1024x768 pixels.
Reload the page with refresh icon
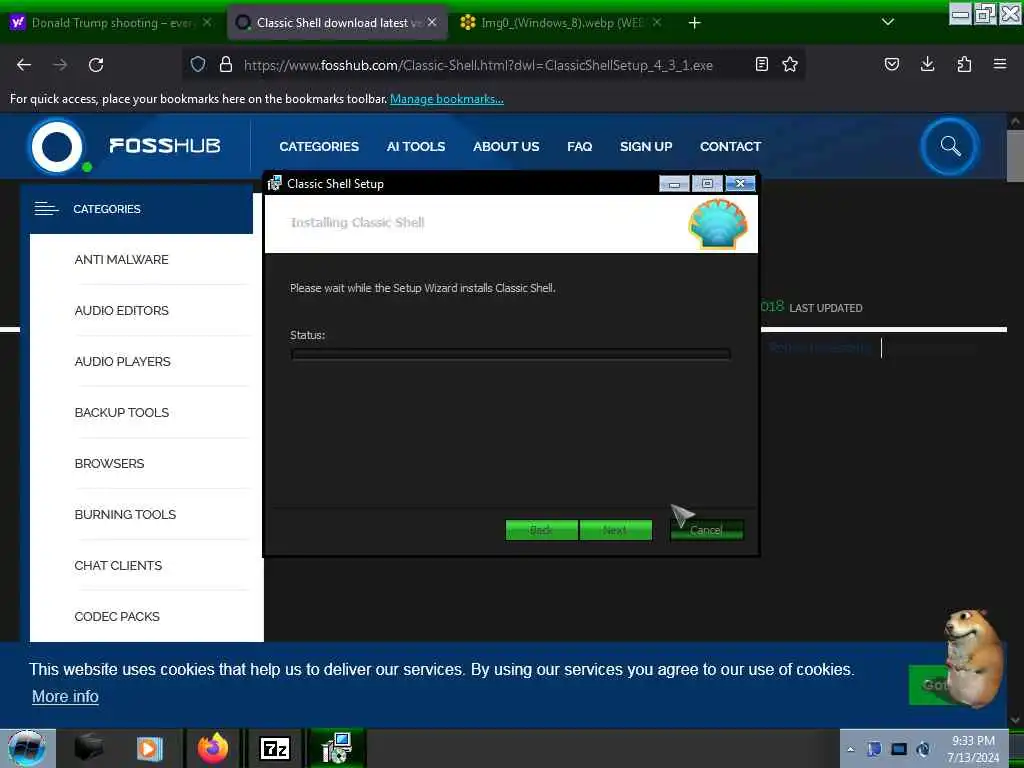pos(96,65)
